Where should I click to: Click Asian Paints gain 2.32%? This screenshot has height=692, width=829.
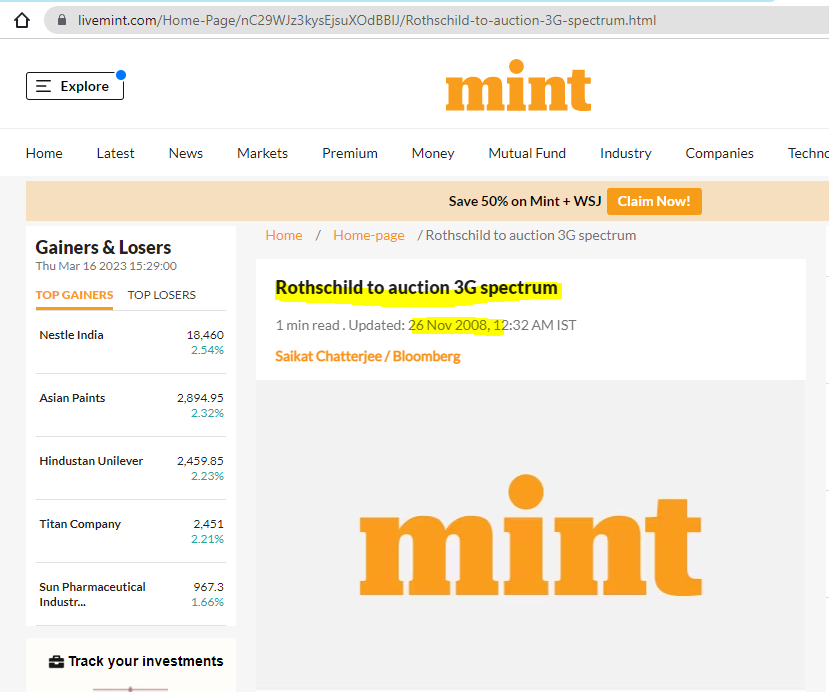tap(207, 413)
